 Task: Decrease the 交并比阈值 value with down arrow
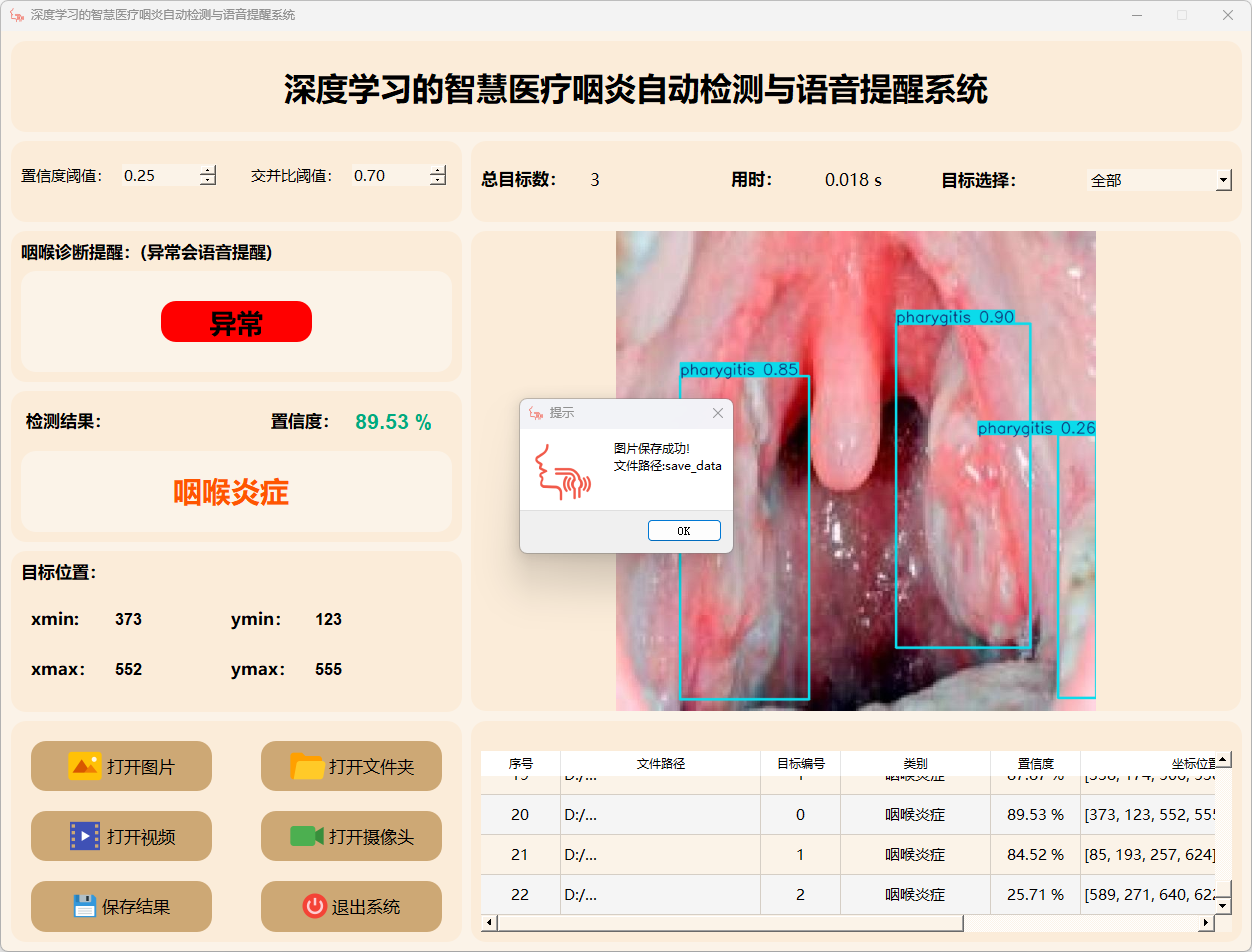[438, 181]
